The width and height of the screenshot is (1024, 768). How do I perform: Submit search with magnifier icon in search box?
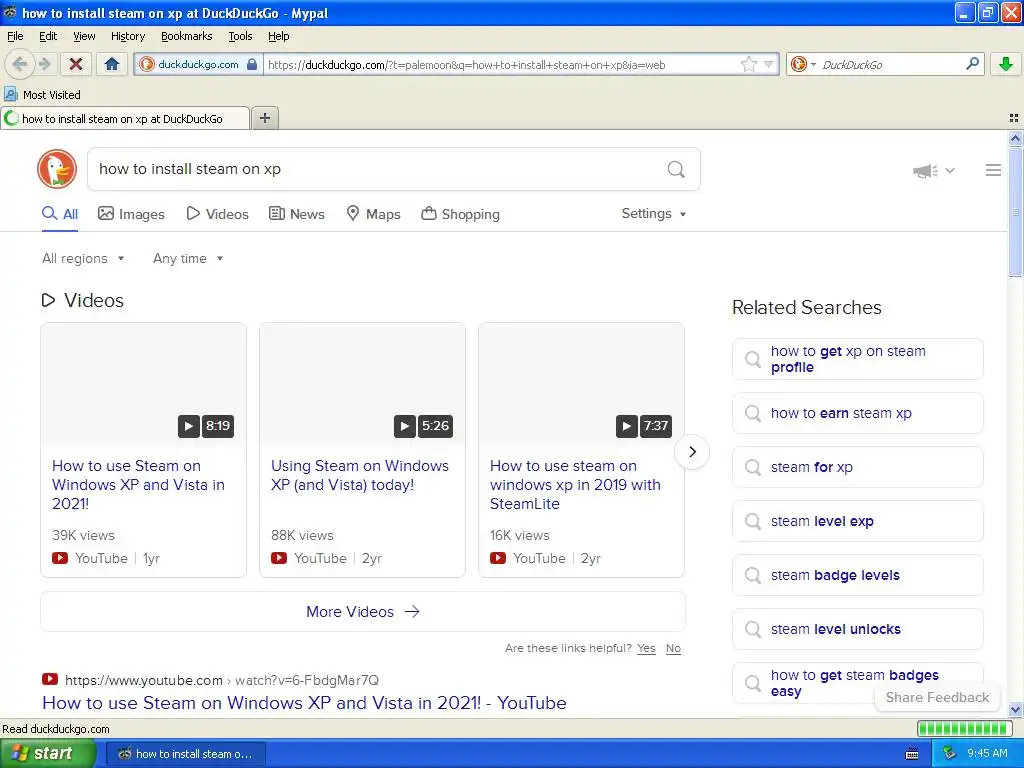tap(676, 169)
